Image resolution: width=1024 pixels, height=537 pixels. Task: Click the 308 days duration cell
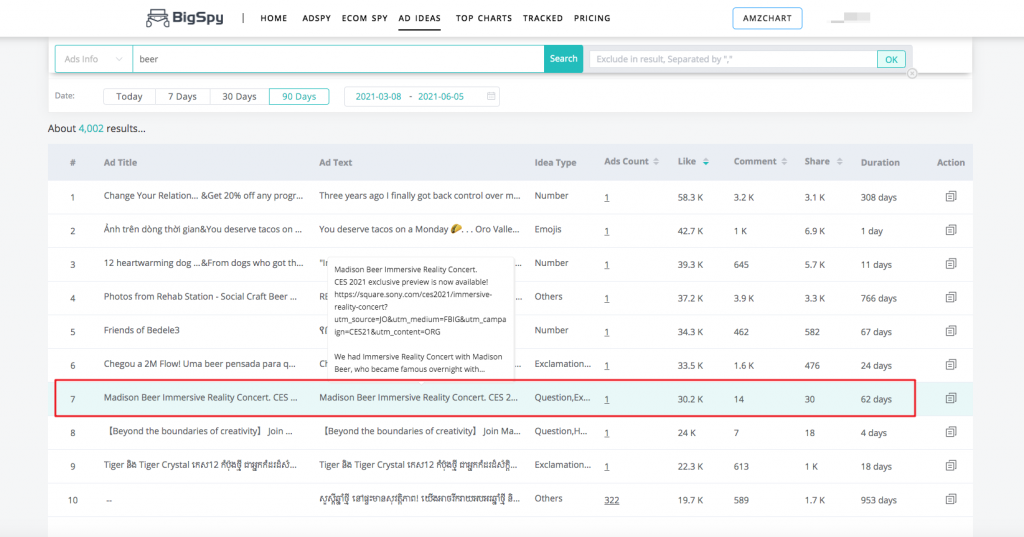point(878,197)
